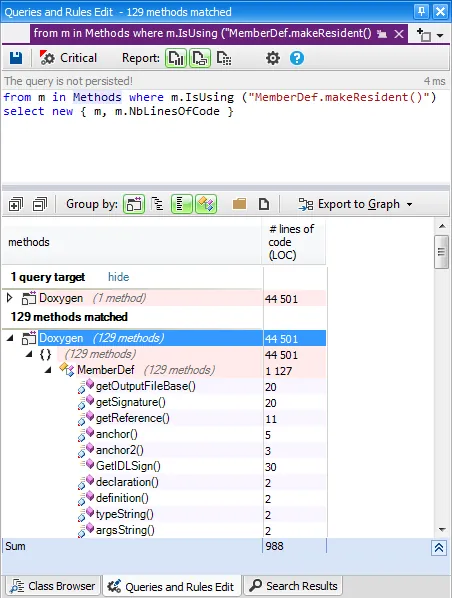Open the Export to Graph dropdown

coord(355,204)
